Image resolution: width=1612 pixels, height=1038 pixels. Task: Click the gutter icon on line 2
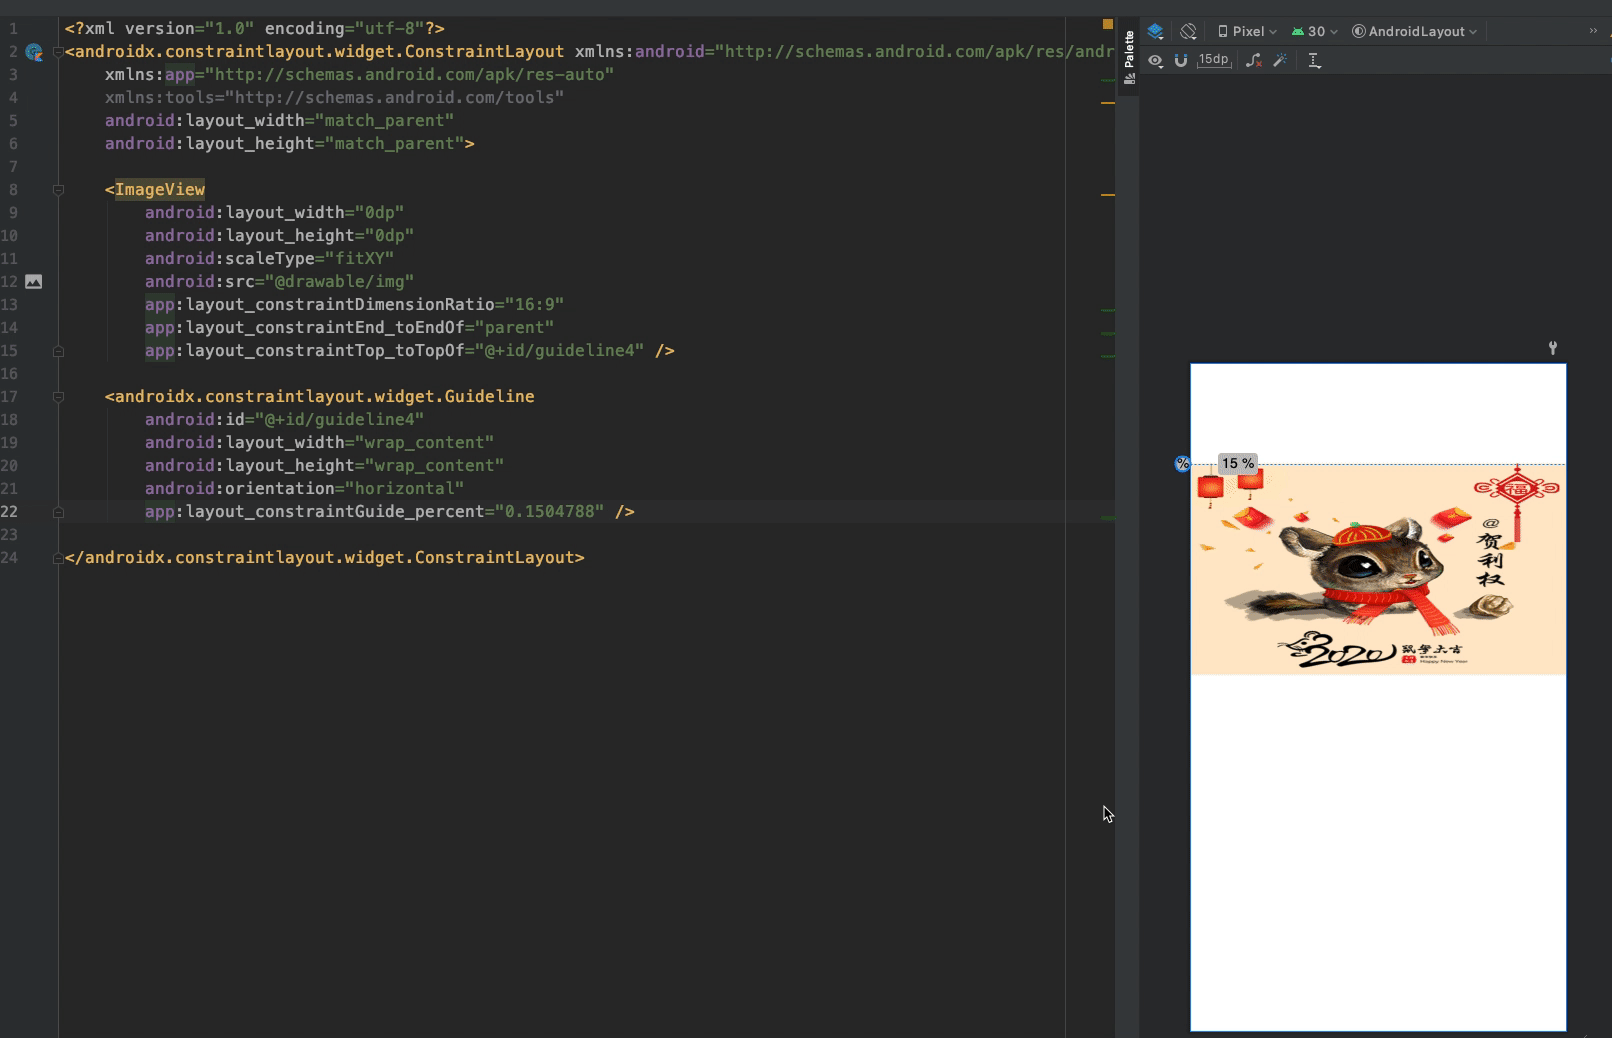pos(34,52)
